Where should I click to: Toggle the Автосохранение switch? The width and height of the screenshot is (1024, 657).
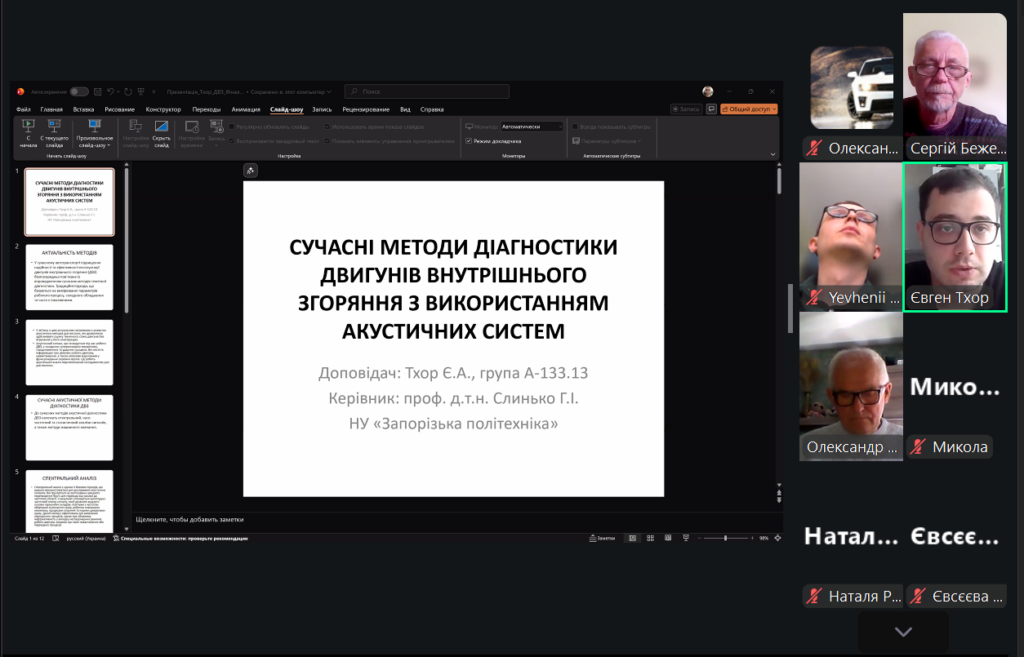coord(78,91)
